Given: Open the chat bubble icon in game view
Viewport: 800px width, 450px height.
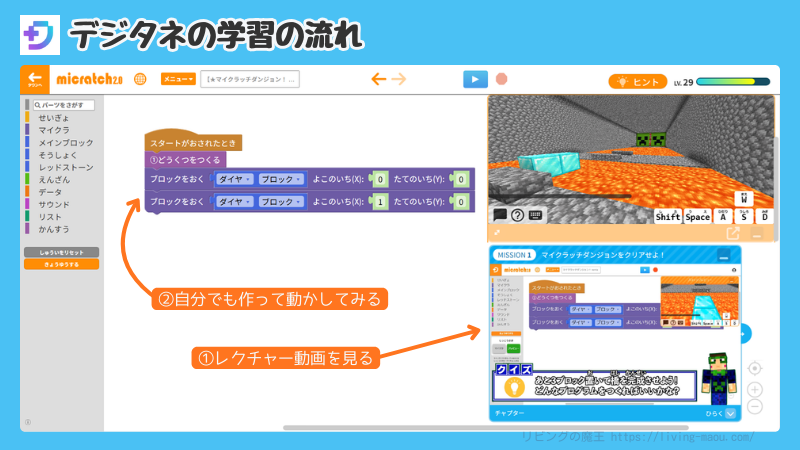Looking at the screenshot, I should pyautogui.click(x=500, y=215).
